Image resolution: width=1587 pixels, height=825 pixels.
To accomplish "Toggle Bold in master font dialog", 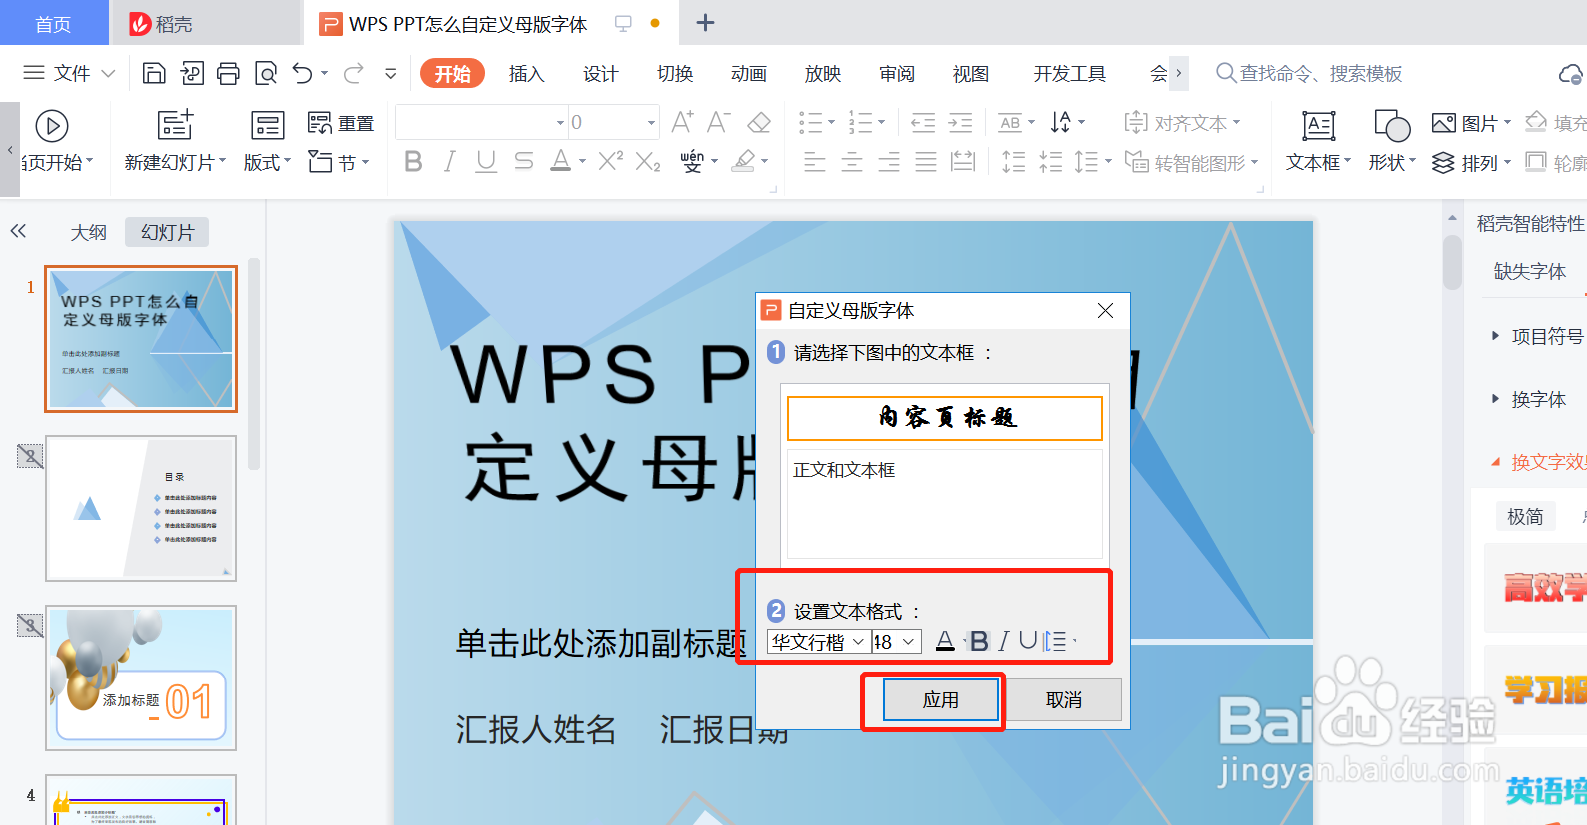I will pyautogui.click(x=979, y=641).
